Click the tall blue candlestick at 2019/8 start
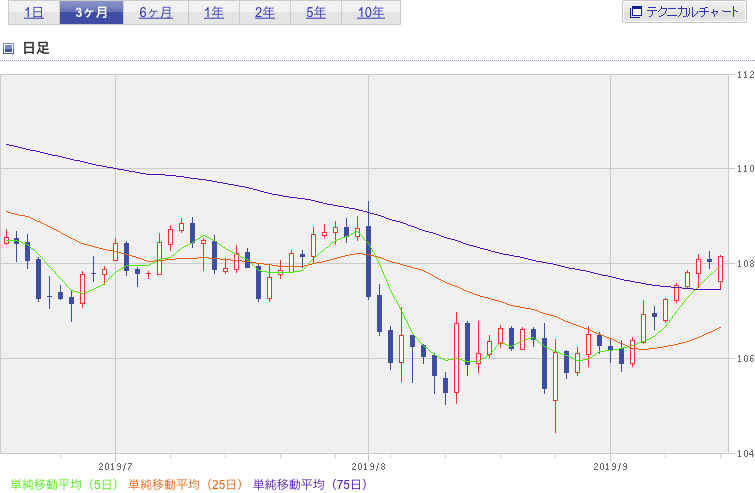This screenshot has width=755, height=493. click(368, 261)
